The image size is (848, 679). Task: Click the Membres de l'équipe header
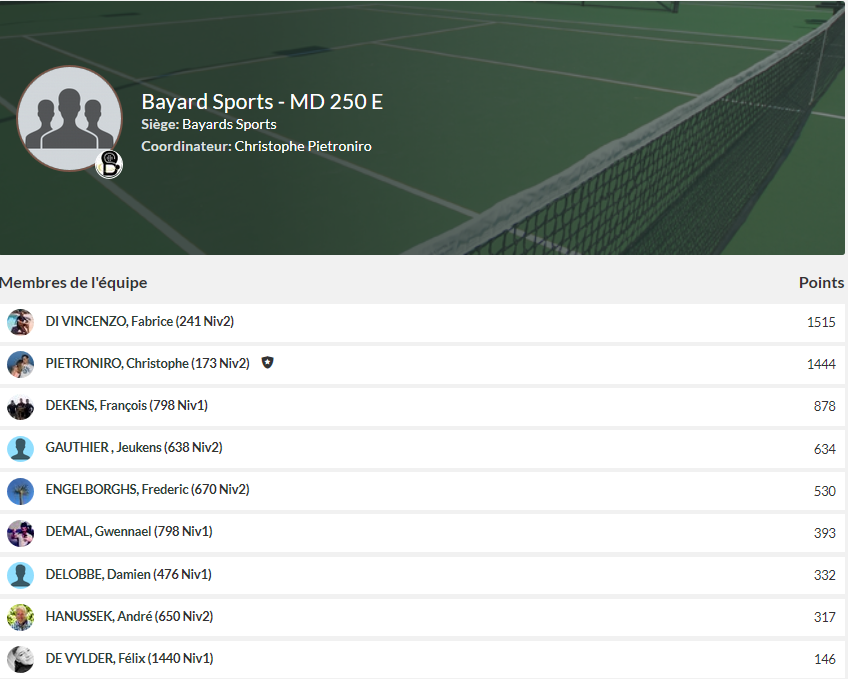[74, 283]
